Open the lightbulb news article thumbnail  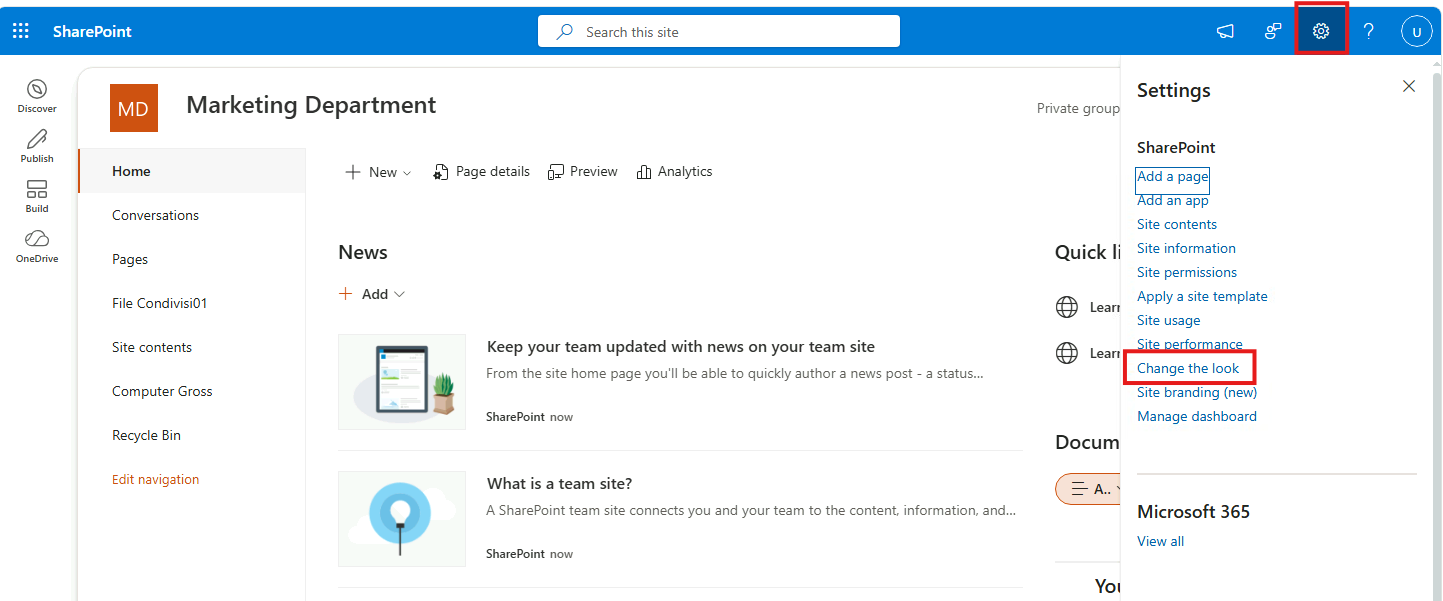pyautogui.click(x=402, y=519)
